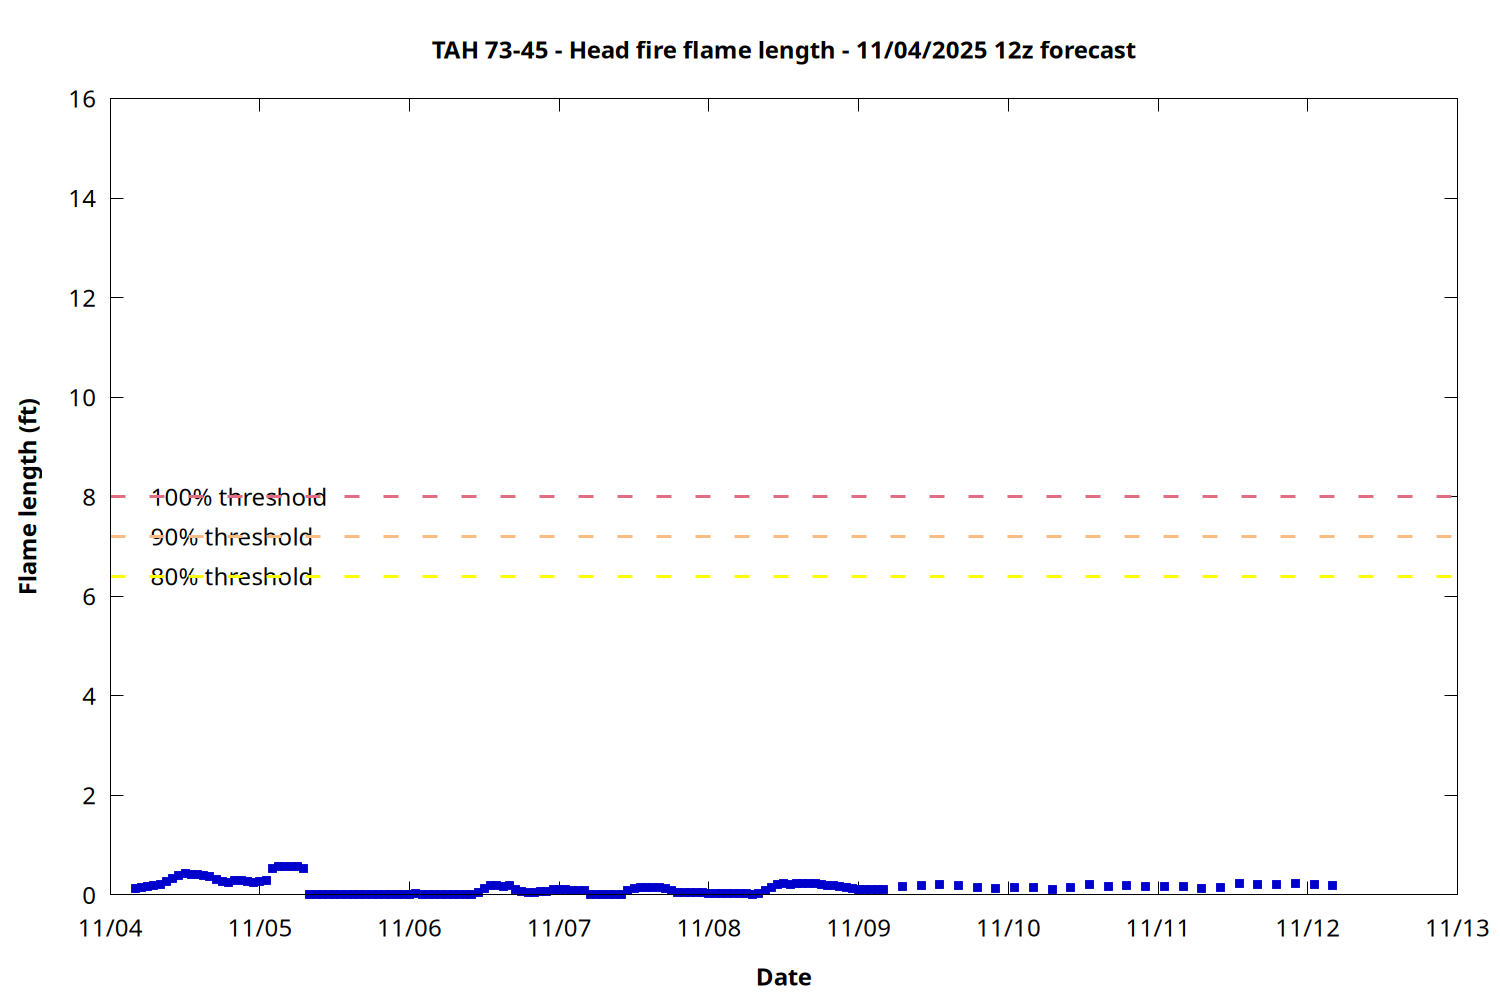
Task: Click the last blue data point
Action: click(1332, 886)
